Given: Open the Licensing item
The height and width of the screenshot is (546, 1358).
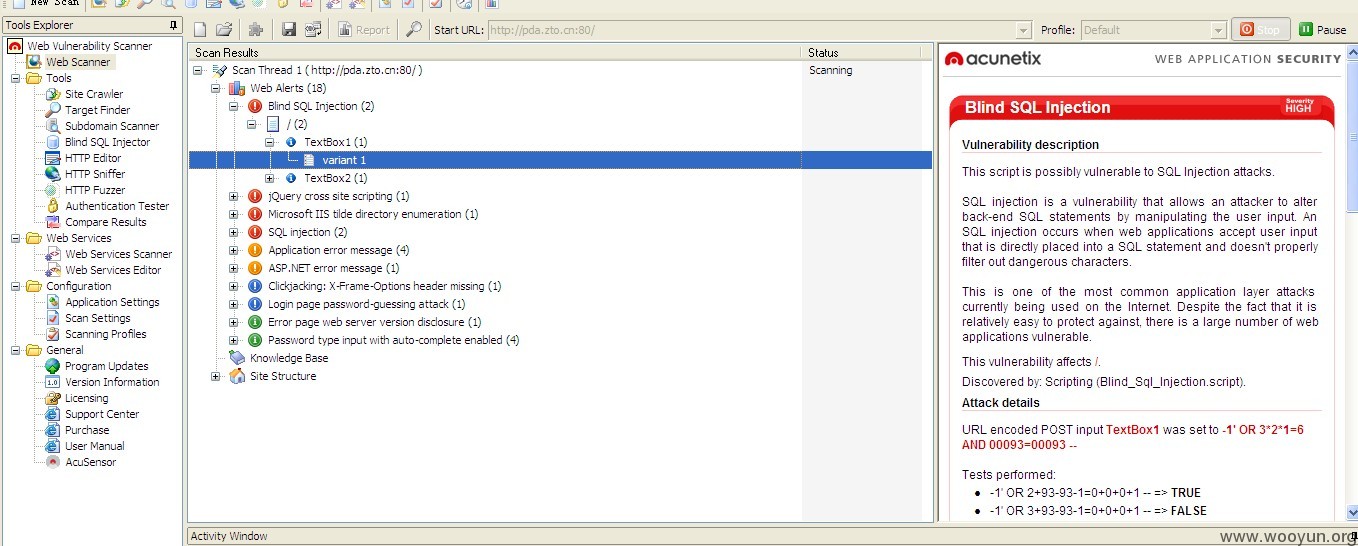Looking at the screenshot, I should 86,398.
